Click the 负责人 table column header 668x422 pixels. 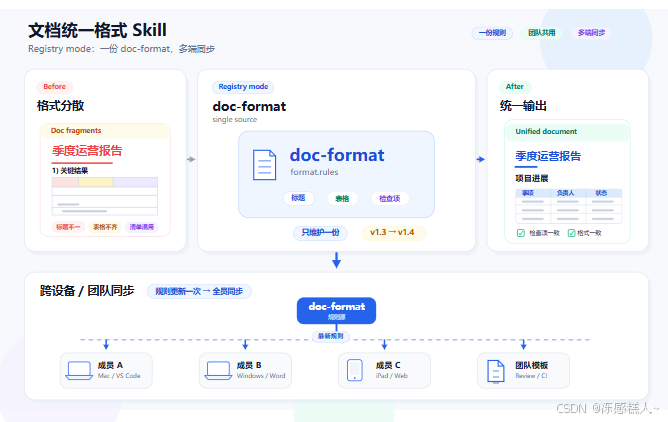[x=565, y=193]
